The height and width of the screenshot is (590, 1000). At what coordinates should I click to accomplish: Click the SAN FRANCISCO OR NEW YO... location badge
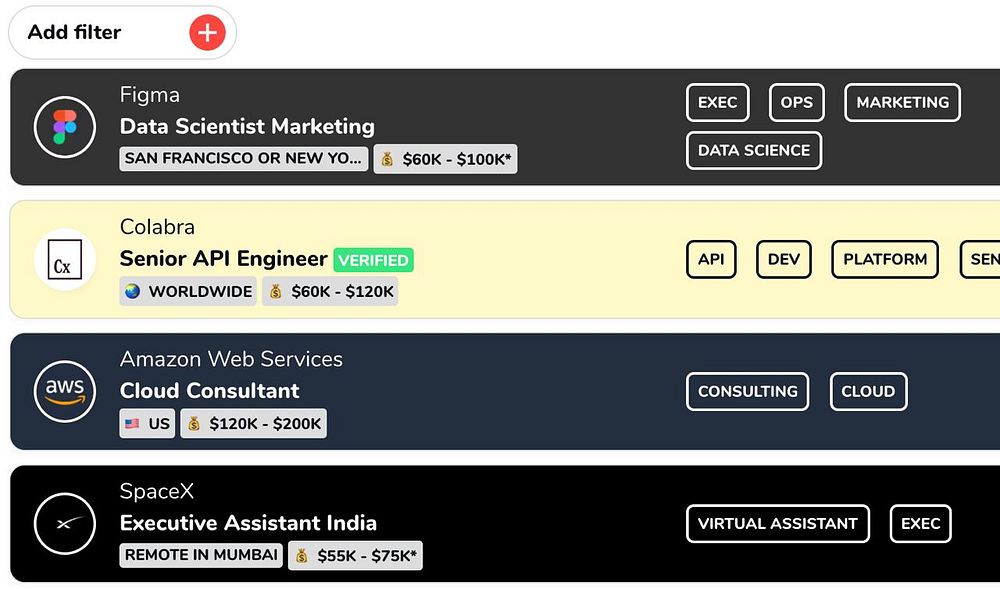(244, 159)
